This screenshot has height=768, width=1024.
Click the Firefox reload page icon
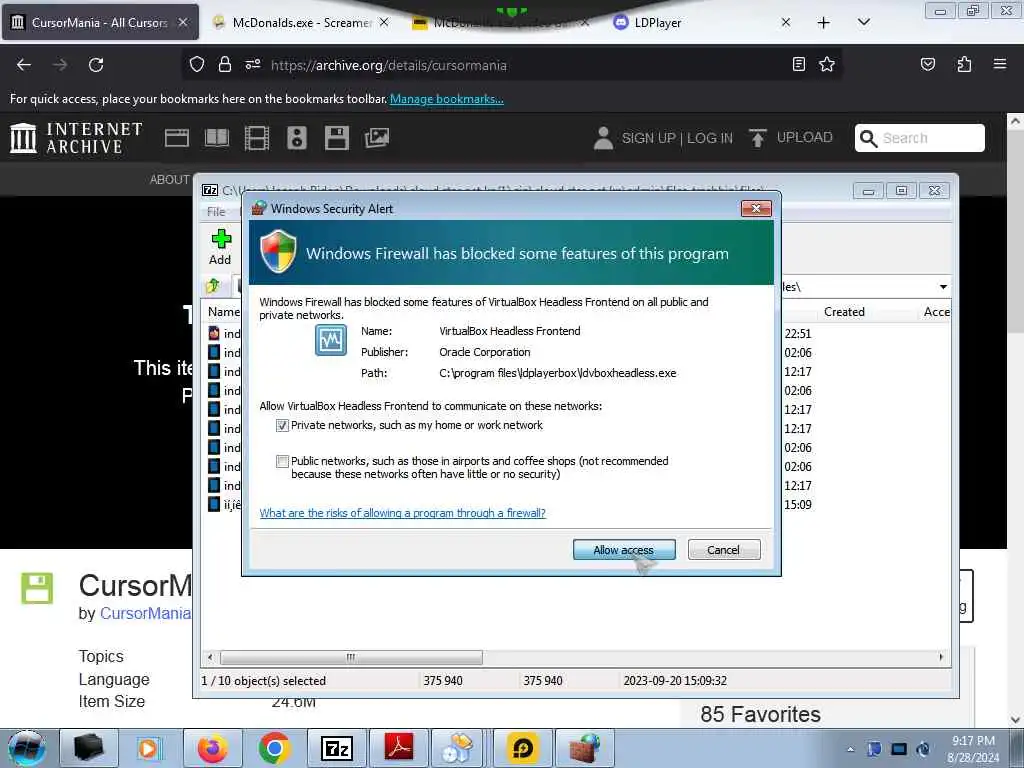tap(96, 65)
